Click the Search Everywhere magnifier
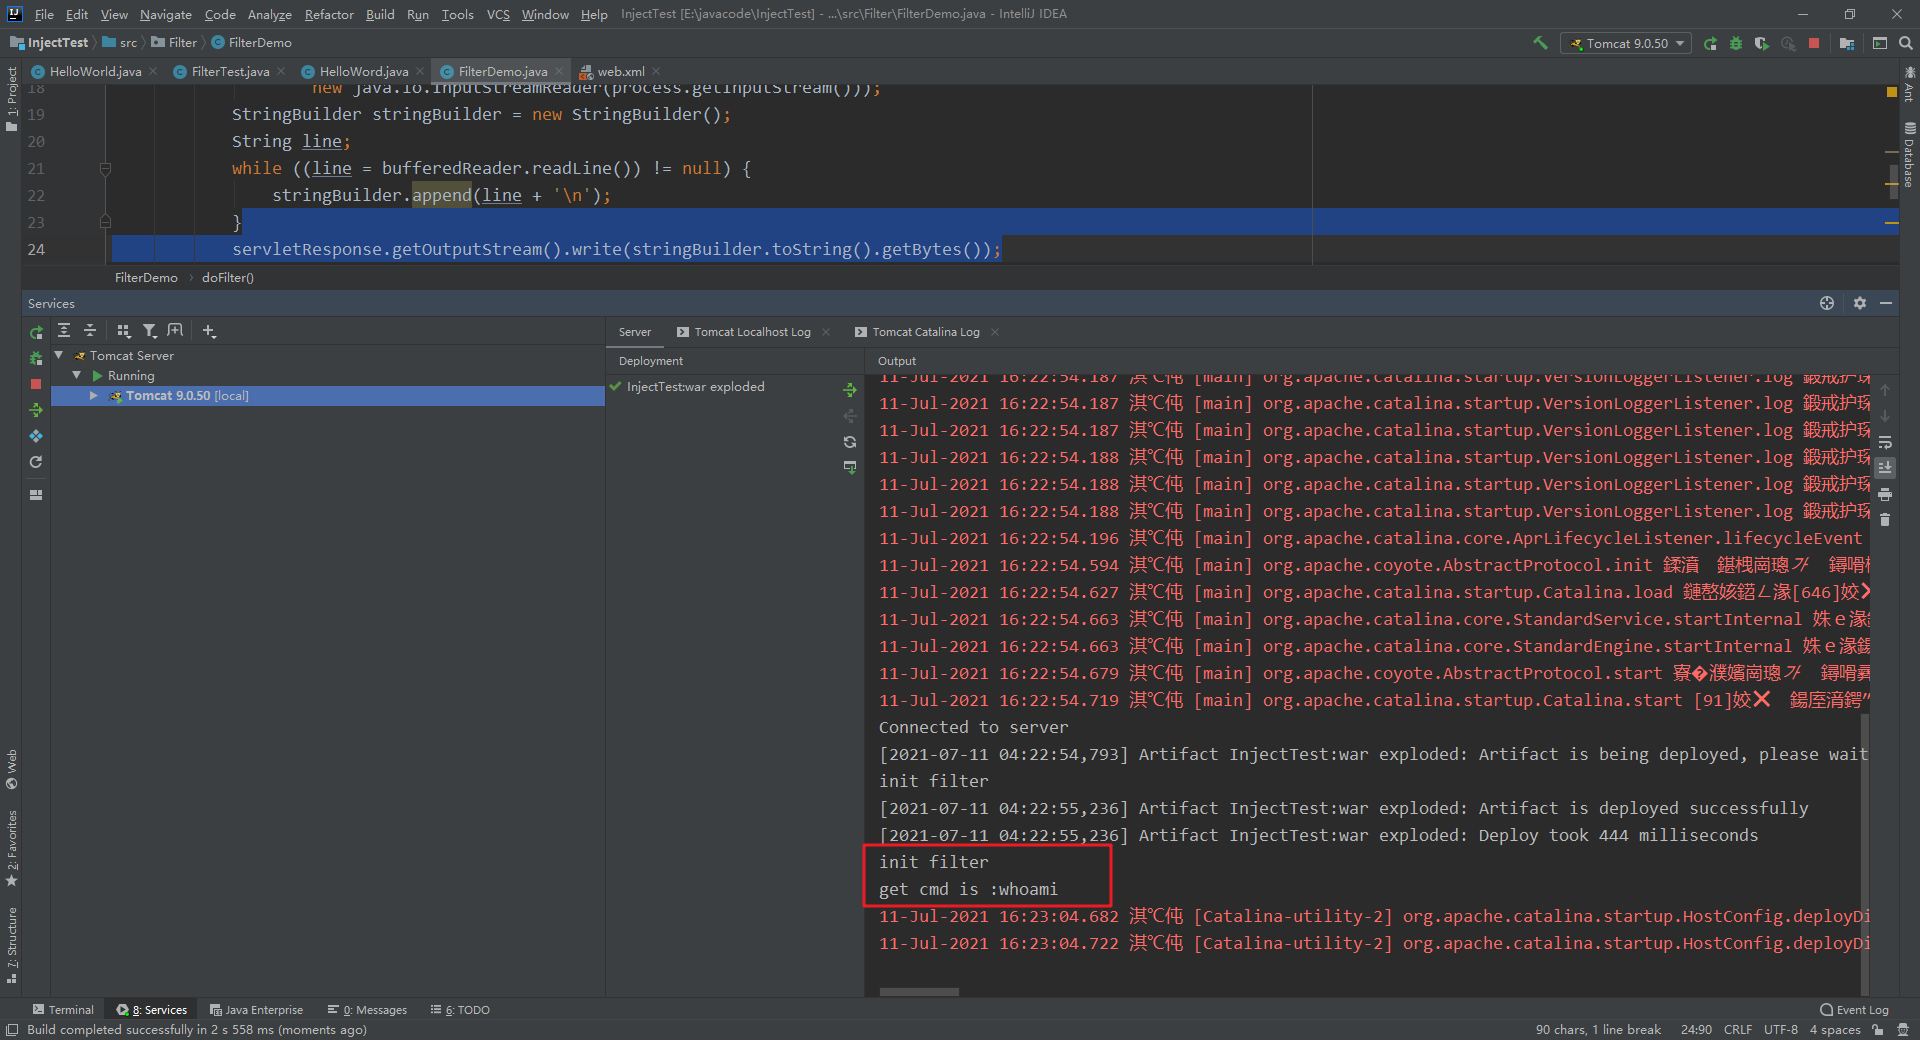 point(1906,43)
